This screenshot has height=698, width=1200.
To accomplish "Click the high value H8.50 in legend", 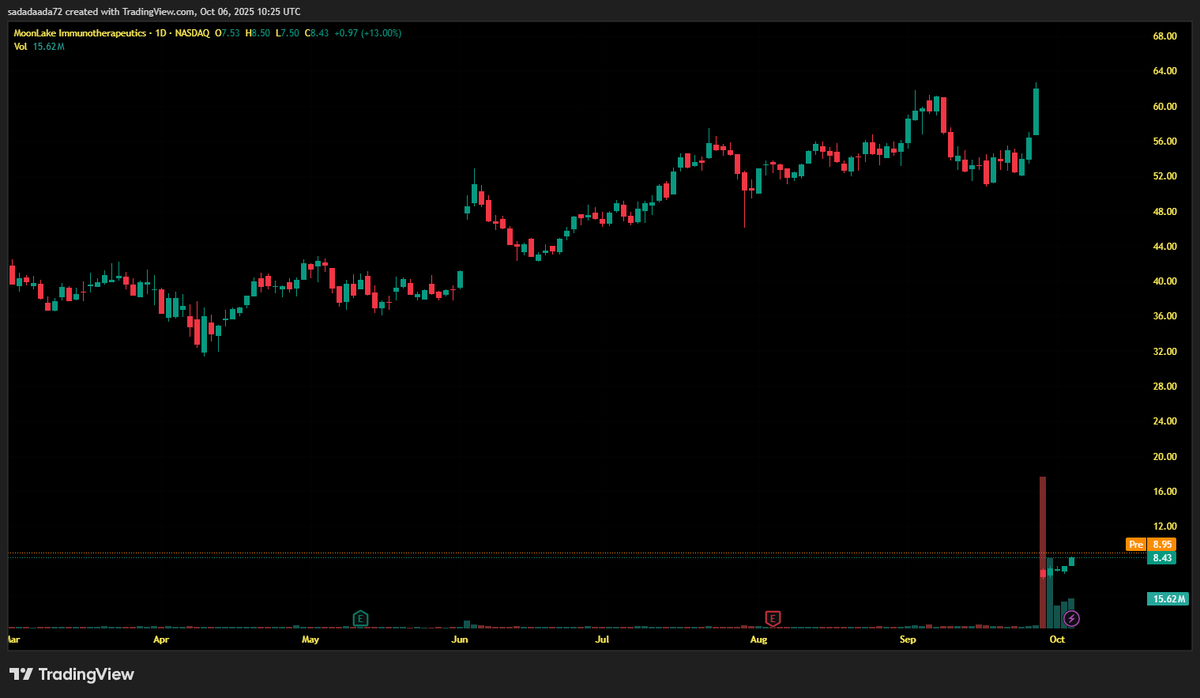I will pos(256,33).
